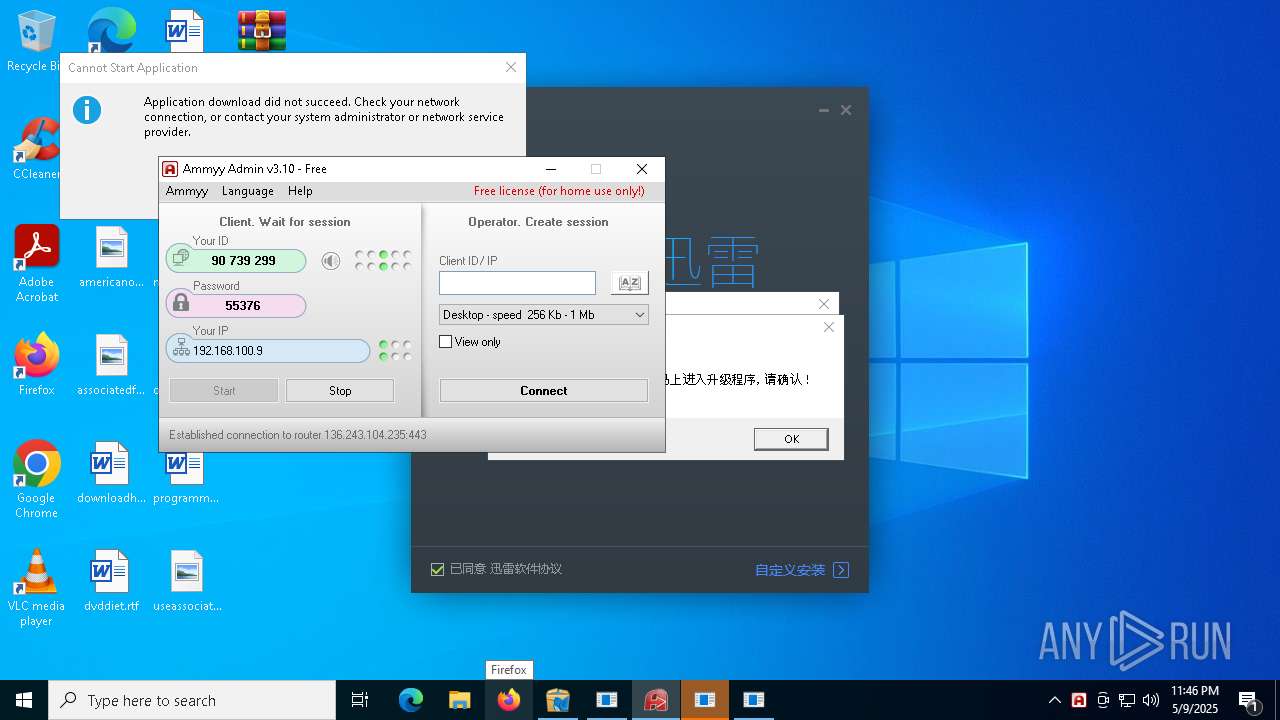Open the Help menu in Ammyy Admin
This screenshot has height=720, width=1280.
[x=300, y=191]
